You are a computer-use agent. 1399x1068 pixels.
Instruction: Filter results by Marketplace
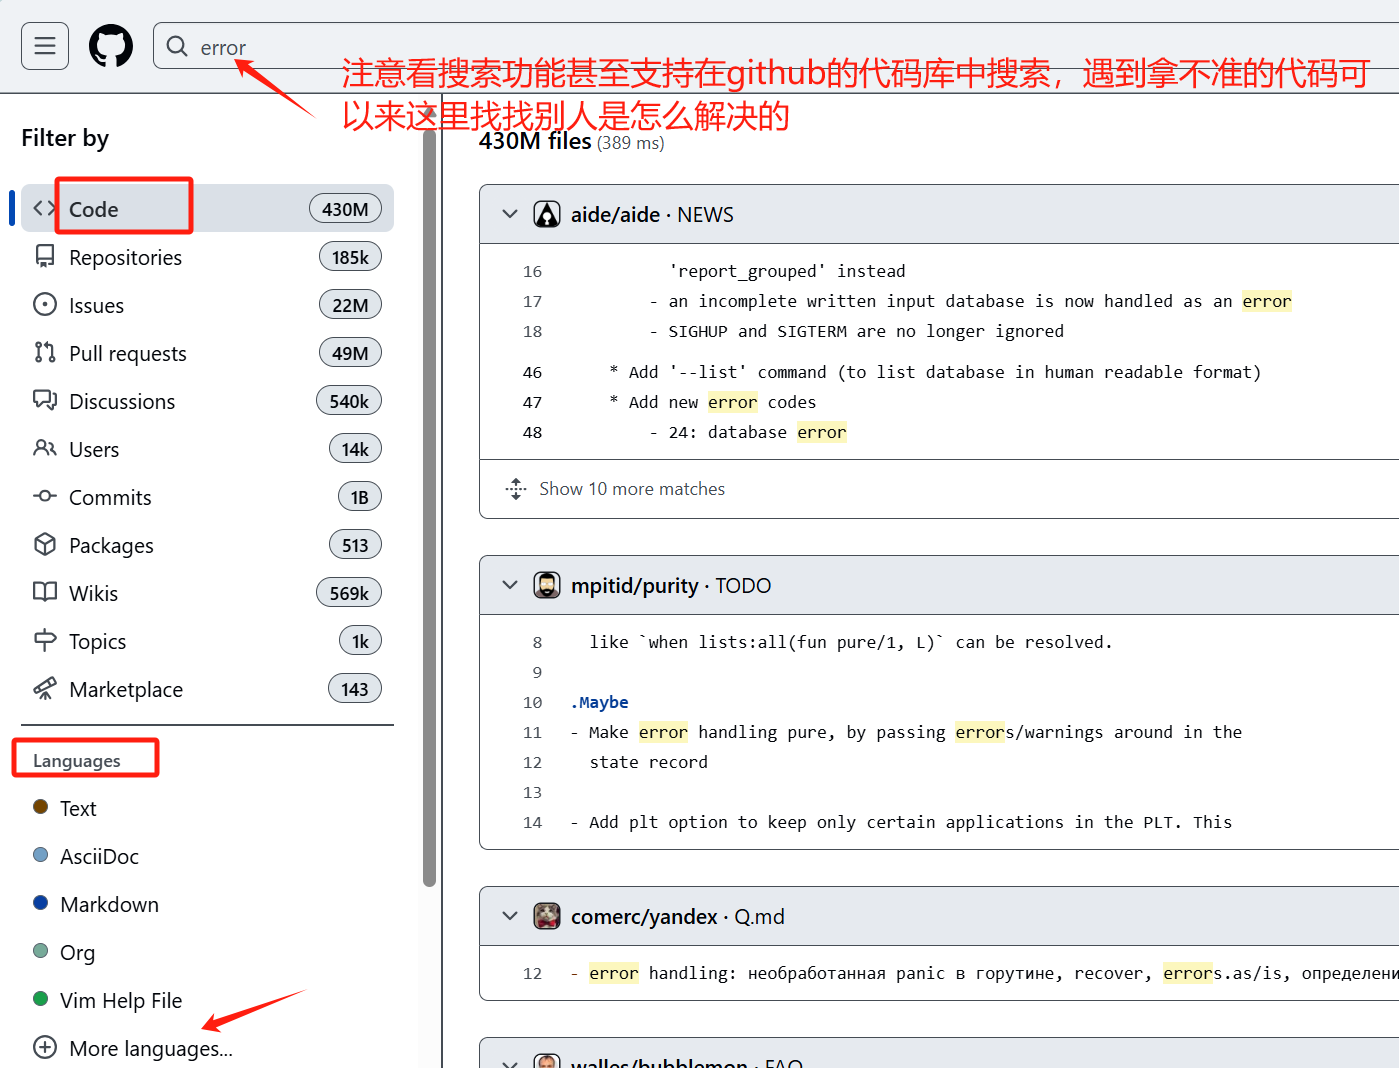207,689
